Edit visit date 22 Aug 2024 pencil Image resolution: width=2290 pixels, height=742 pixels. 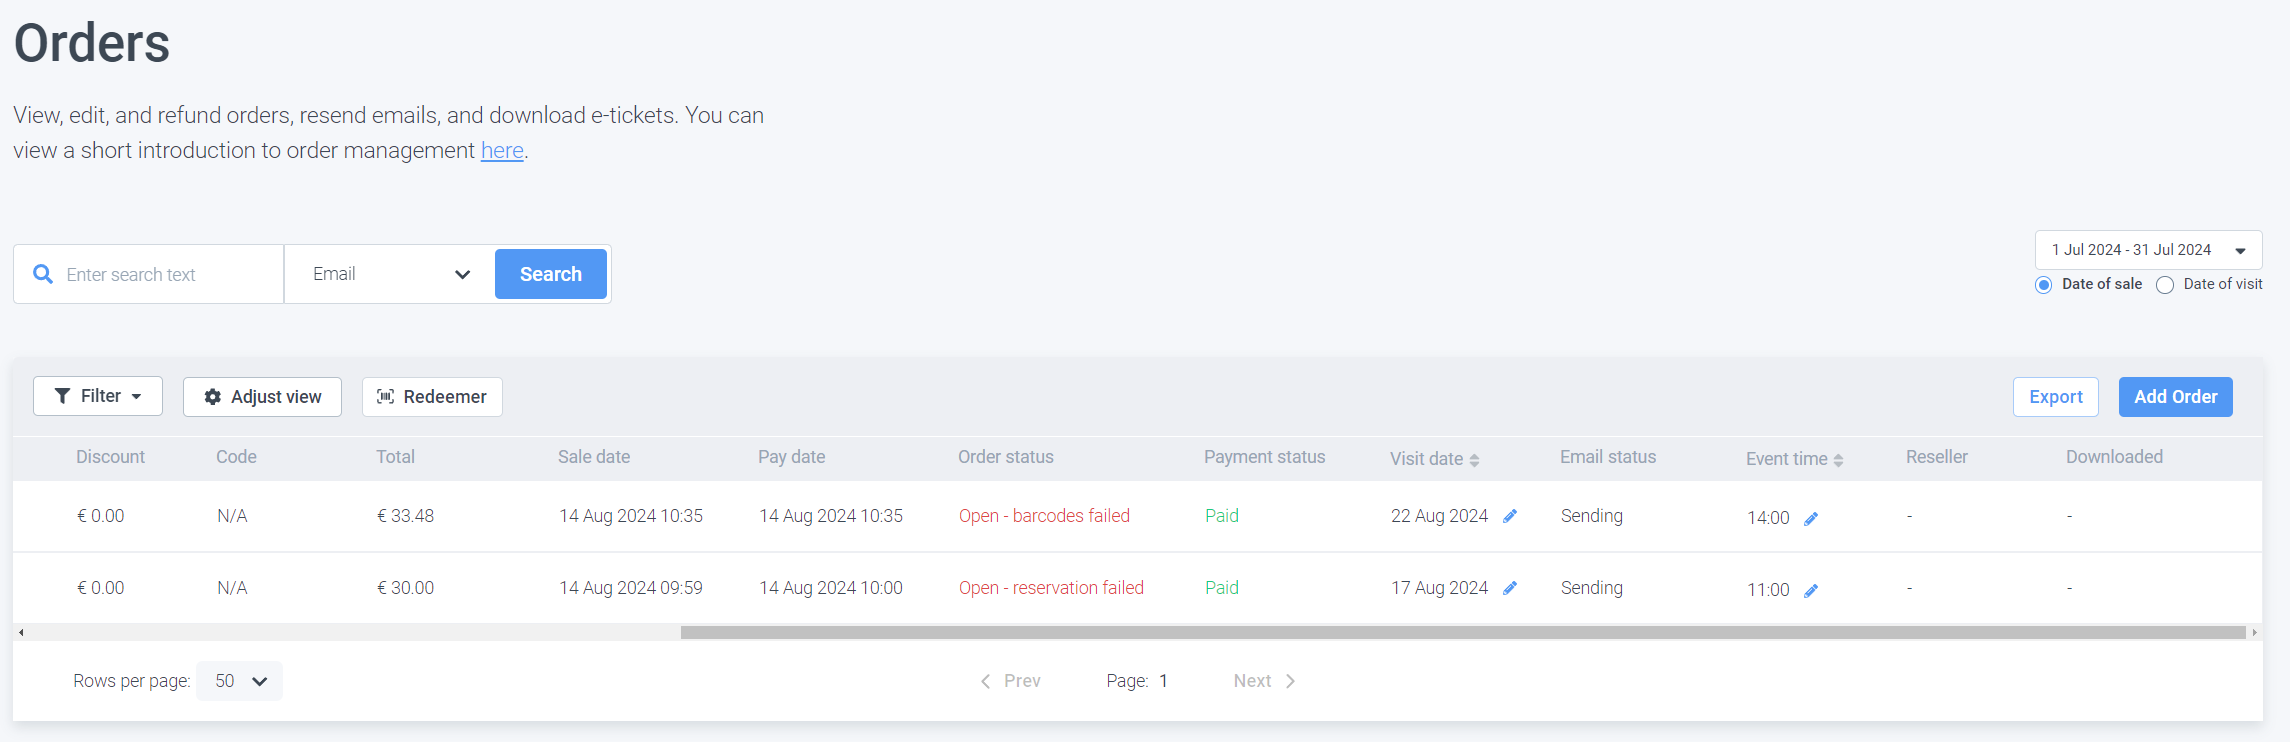point(1510,516)
